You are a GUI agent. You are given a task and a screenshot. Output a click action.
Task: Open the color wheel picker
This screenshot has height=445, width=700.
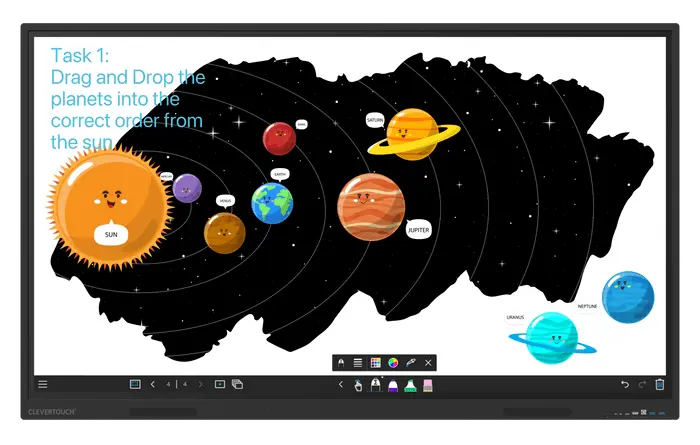coord(393,363)
